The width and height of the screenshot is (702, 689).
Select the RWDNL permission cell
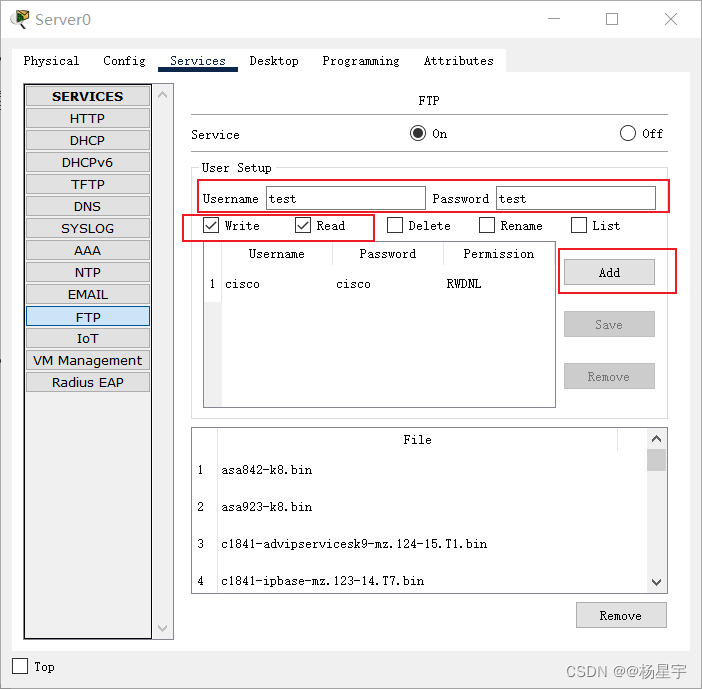click(x=499, y=284)
